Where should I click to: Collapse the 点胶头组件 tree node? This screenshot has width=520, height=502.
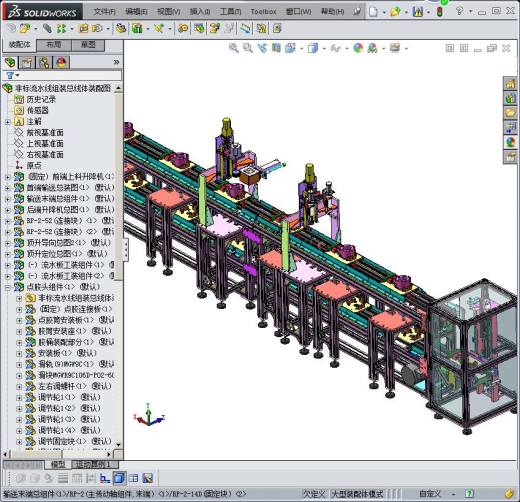pyautogui.click(x=7, y=287)
